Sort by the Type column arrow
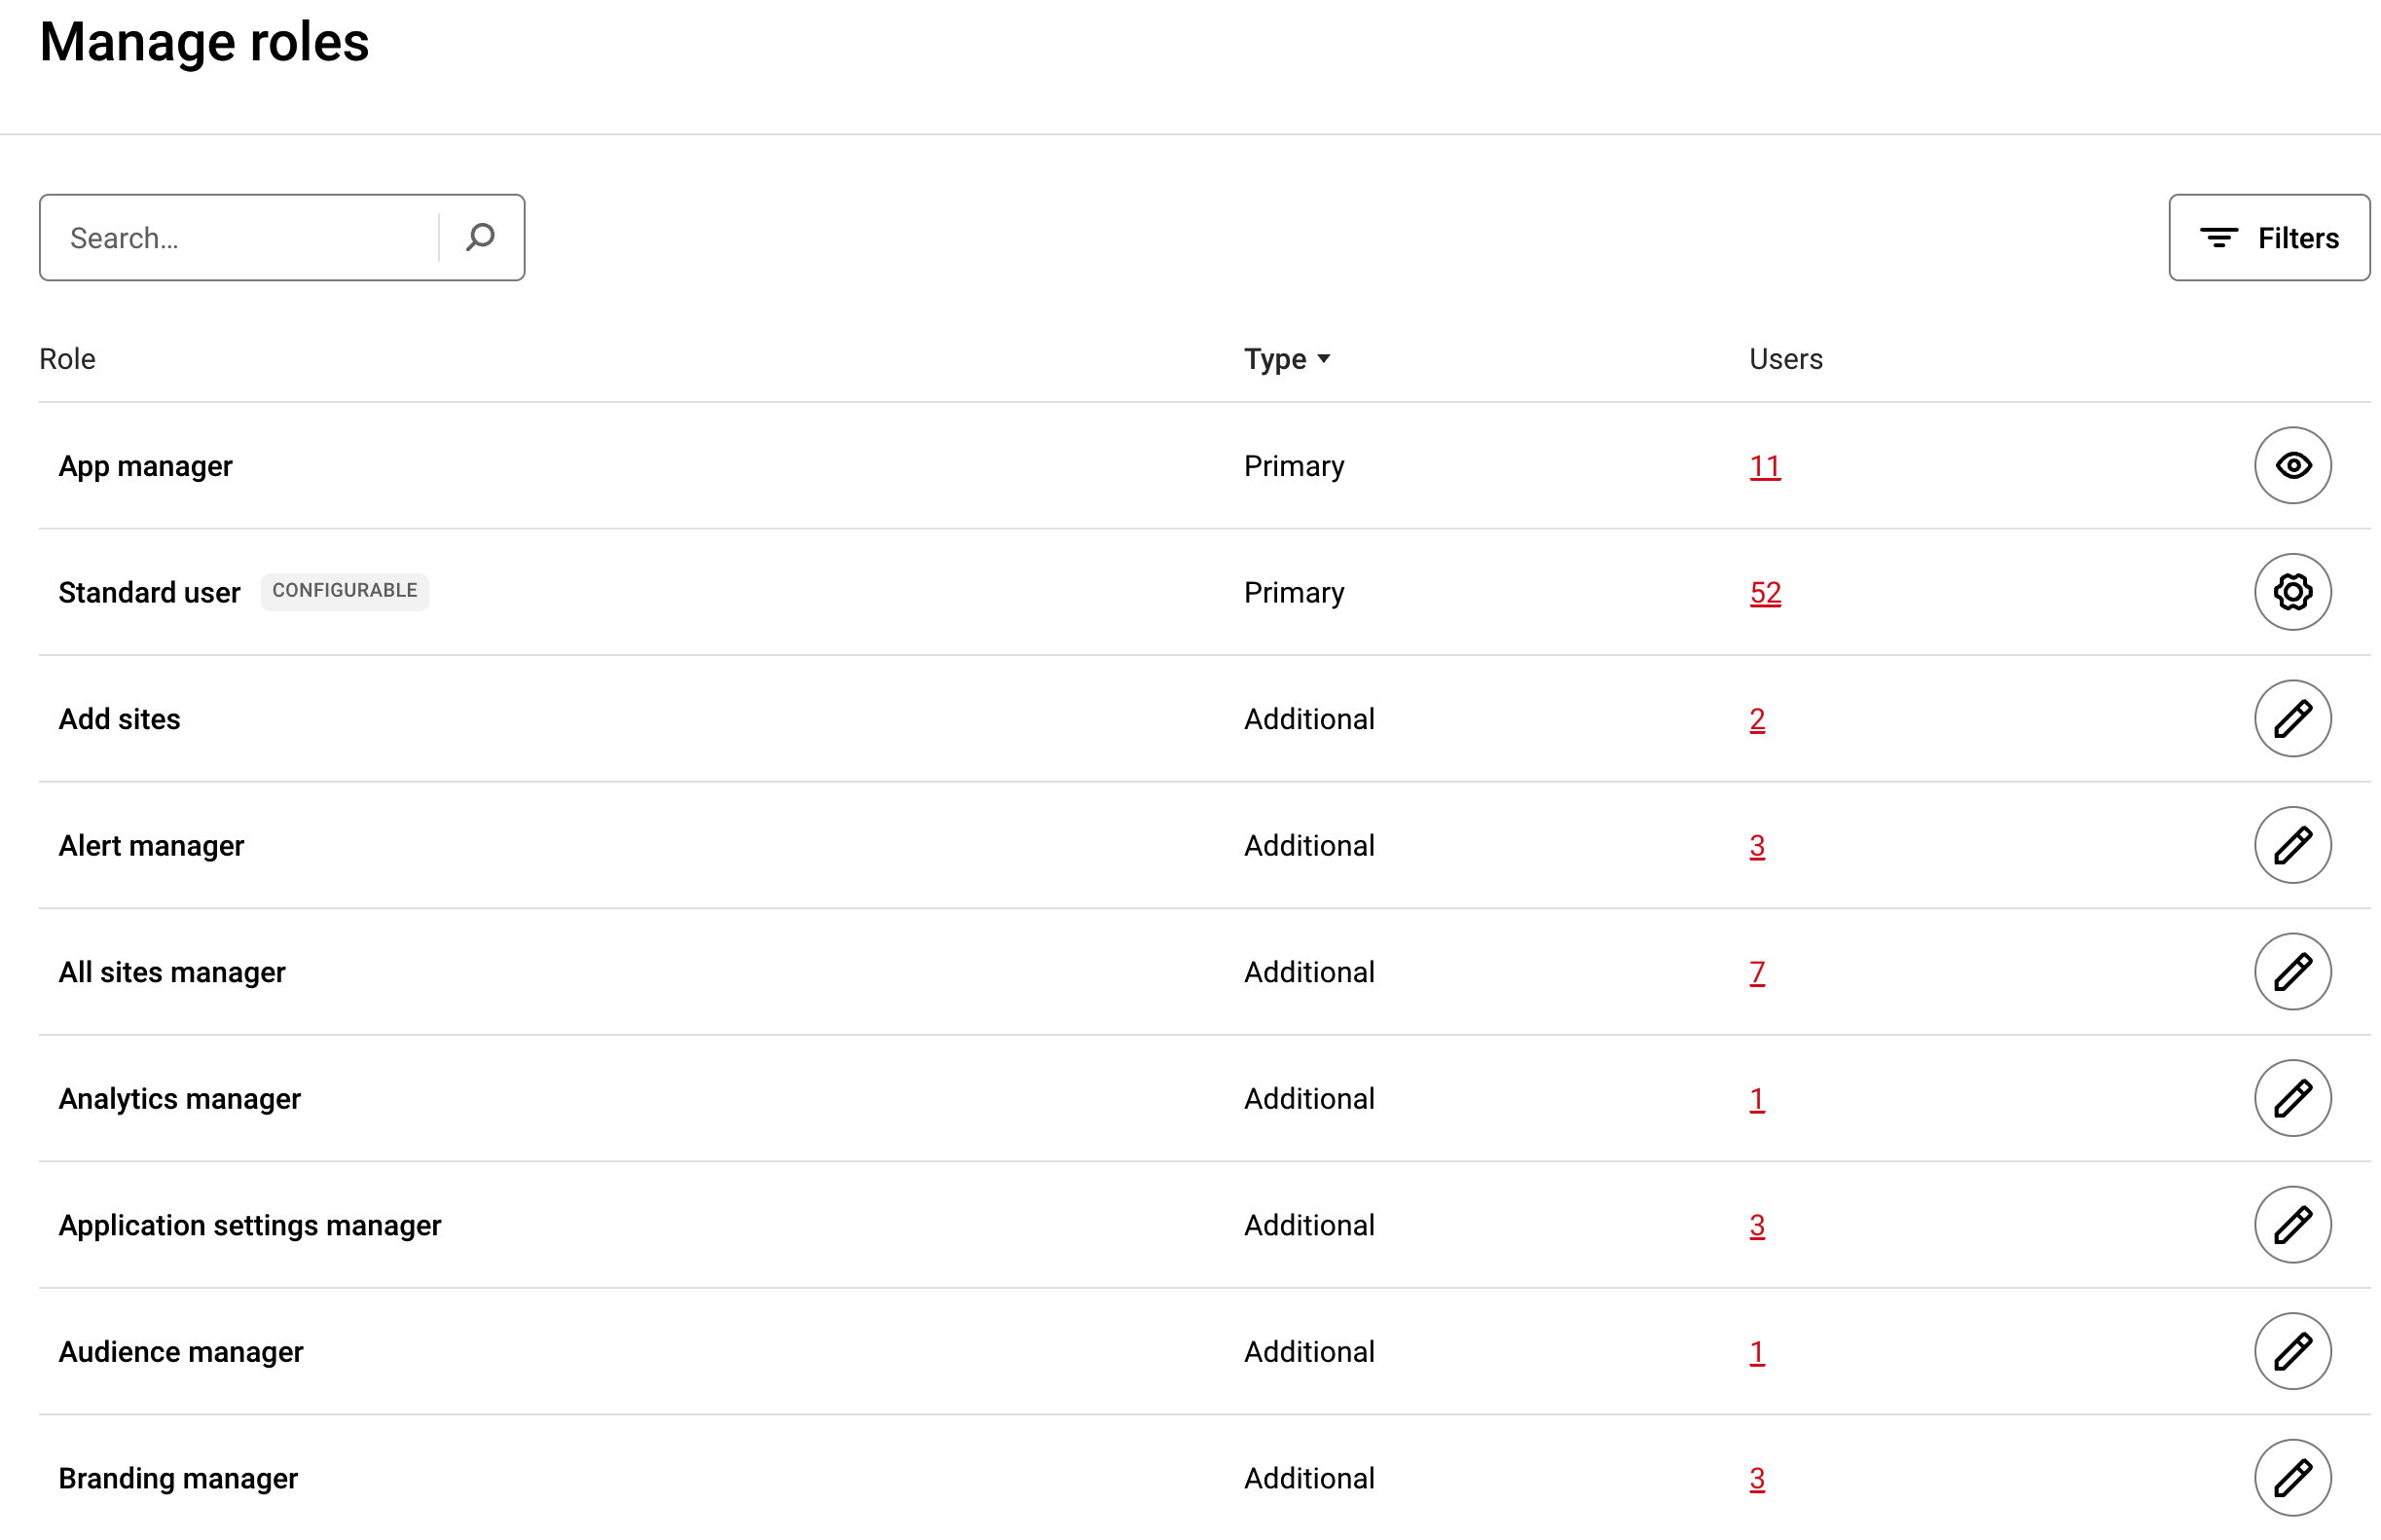The height and width of the screenshot is (1540, 2381). 1322,359
